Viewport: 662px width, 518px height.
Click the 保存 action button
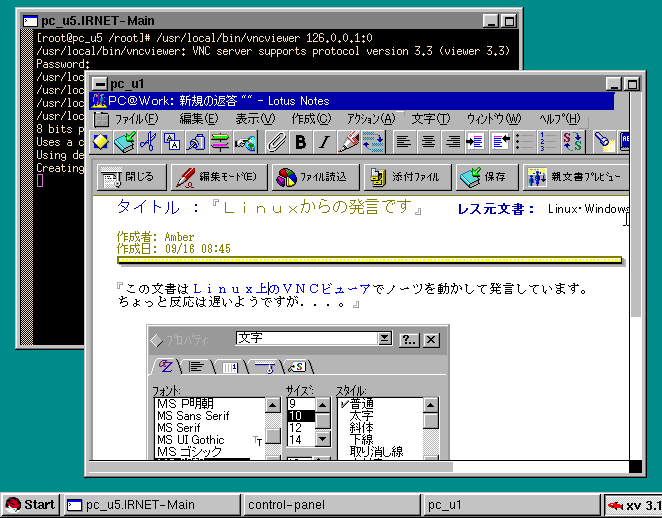click(487, 177)
